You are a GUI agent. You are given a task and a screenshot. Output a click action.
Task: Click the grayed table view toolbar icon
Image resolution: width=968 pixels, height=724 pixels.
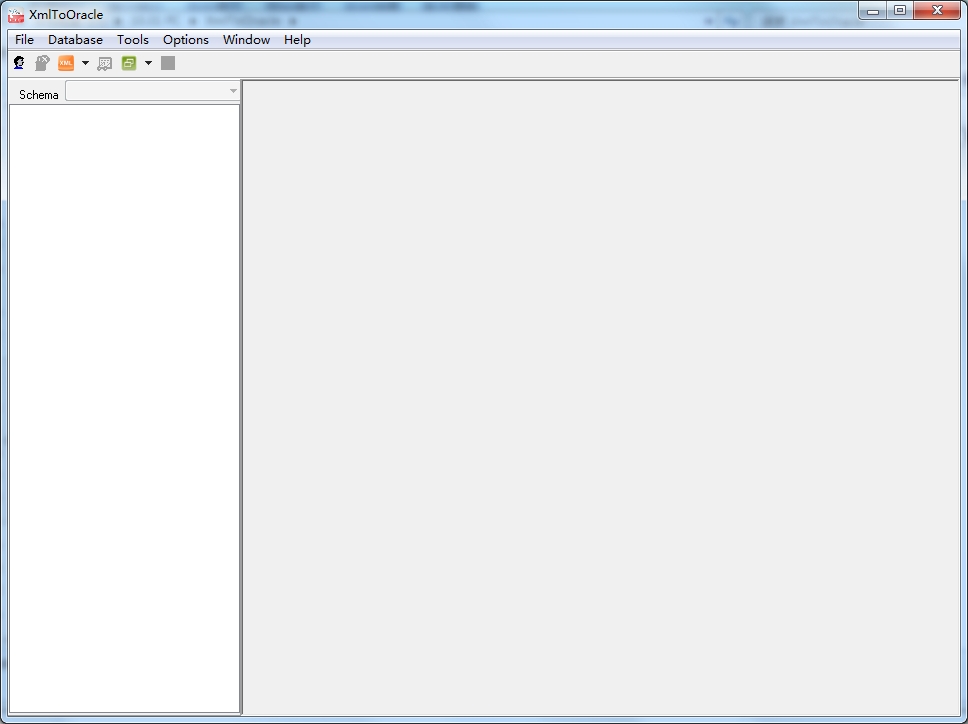(x=105, y=63)
